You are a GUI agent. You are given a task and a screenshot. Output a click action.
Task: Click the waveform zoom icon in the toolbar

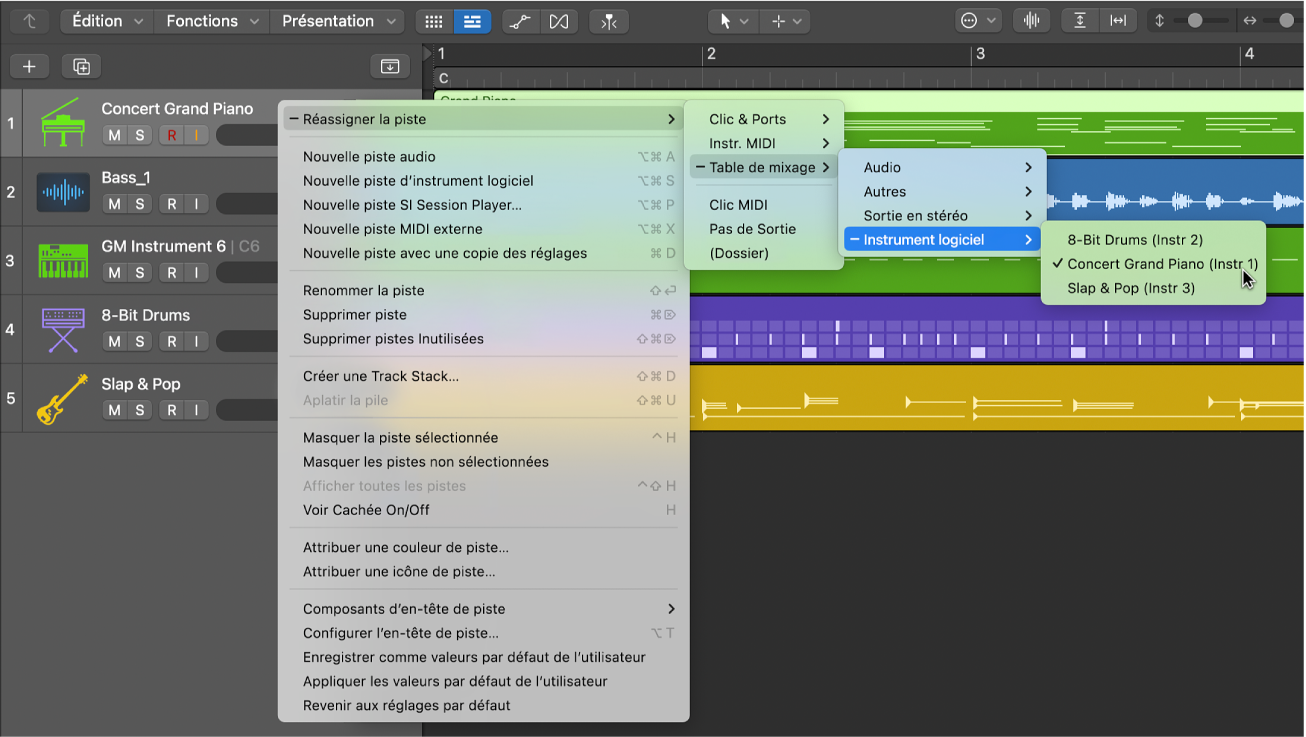1031,20
